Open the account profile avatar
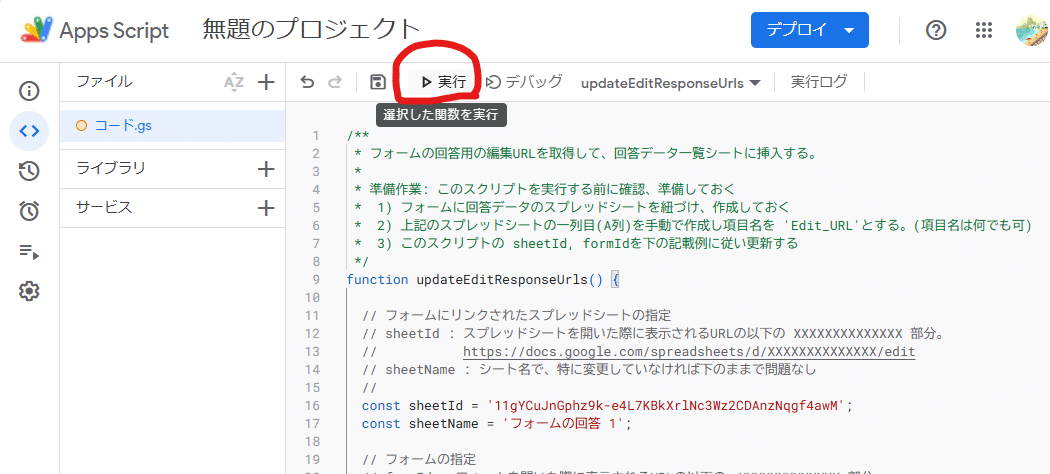 [1032, 30]
